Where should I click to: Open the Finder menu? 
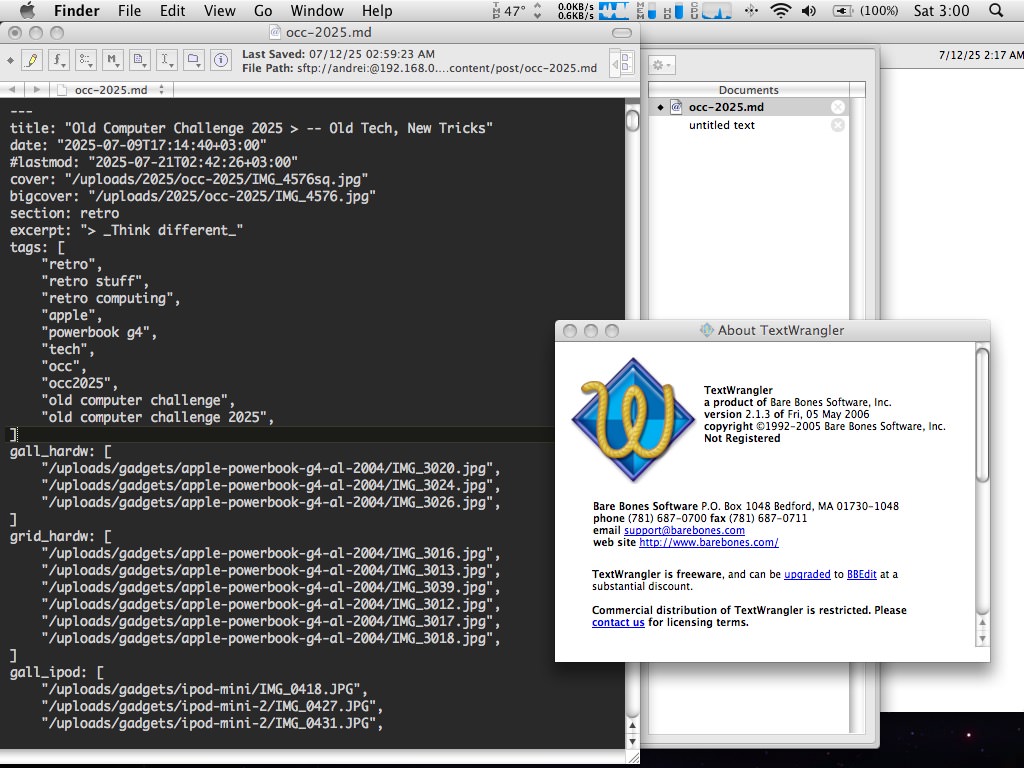[x=76, y=10]
